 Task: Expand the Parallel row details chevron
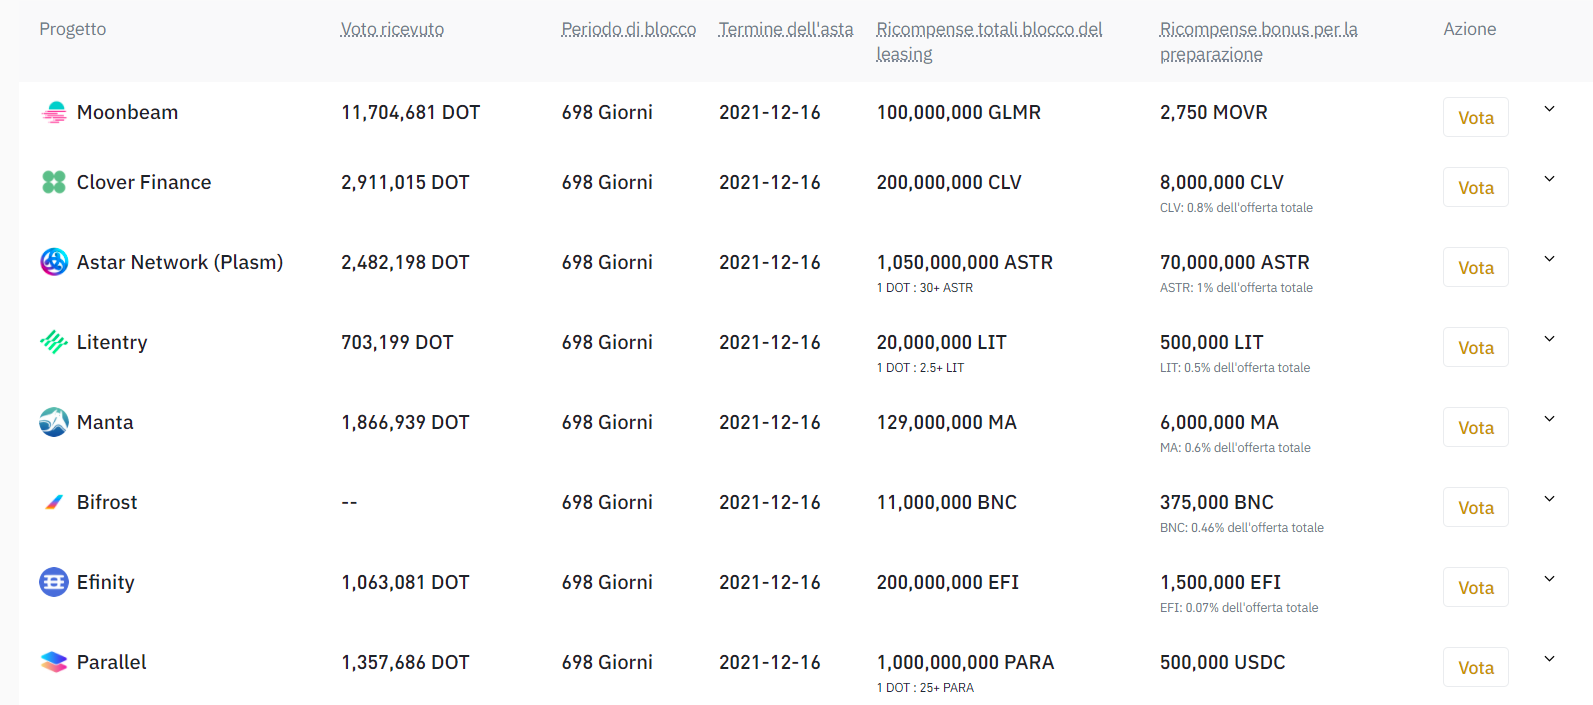click(1549, 659)
